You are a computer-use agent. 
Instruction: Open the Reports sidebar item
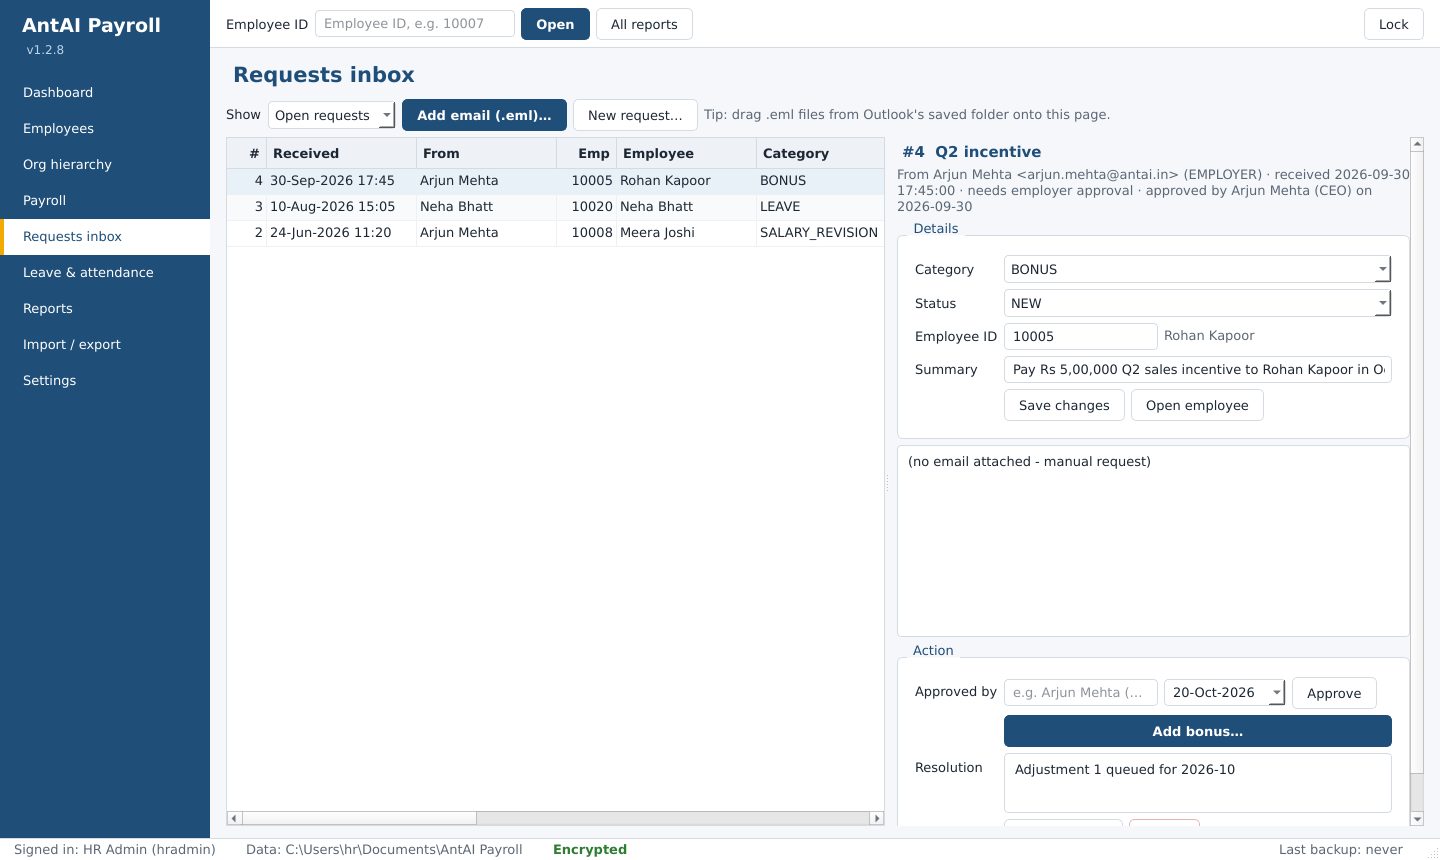(x=105, y=308)
